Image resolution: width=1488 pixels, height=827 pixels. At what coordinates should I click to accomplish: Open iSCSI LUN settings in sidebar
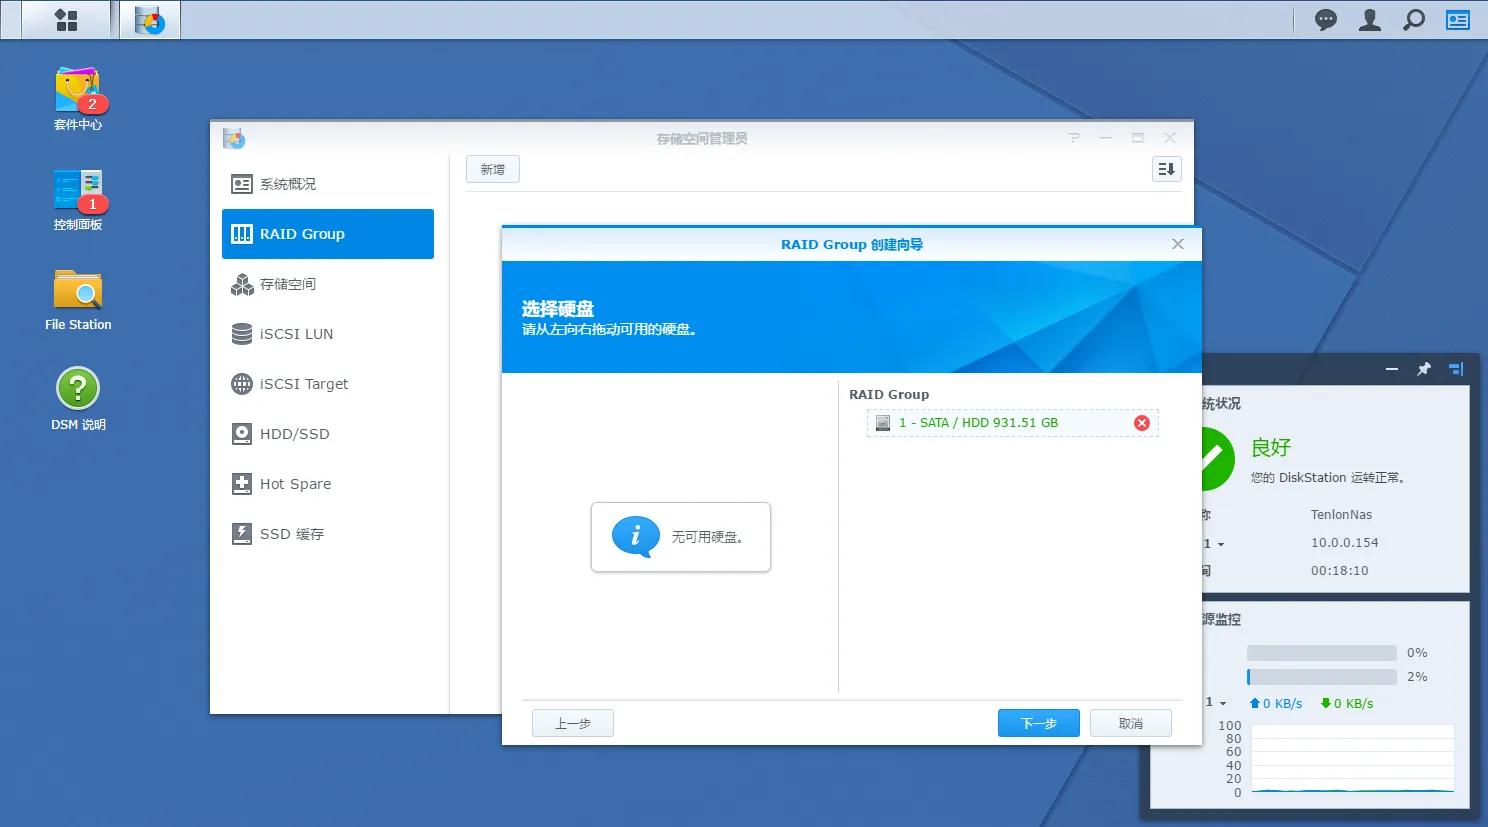click(x=296, y=333)
